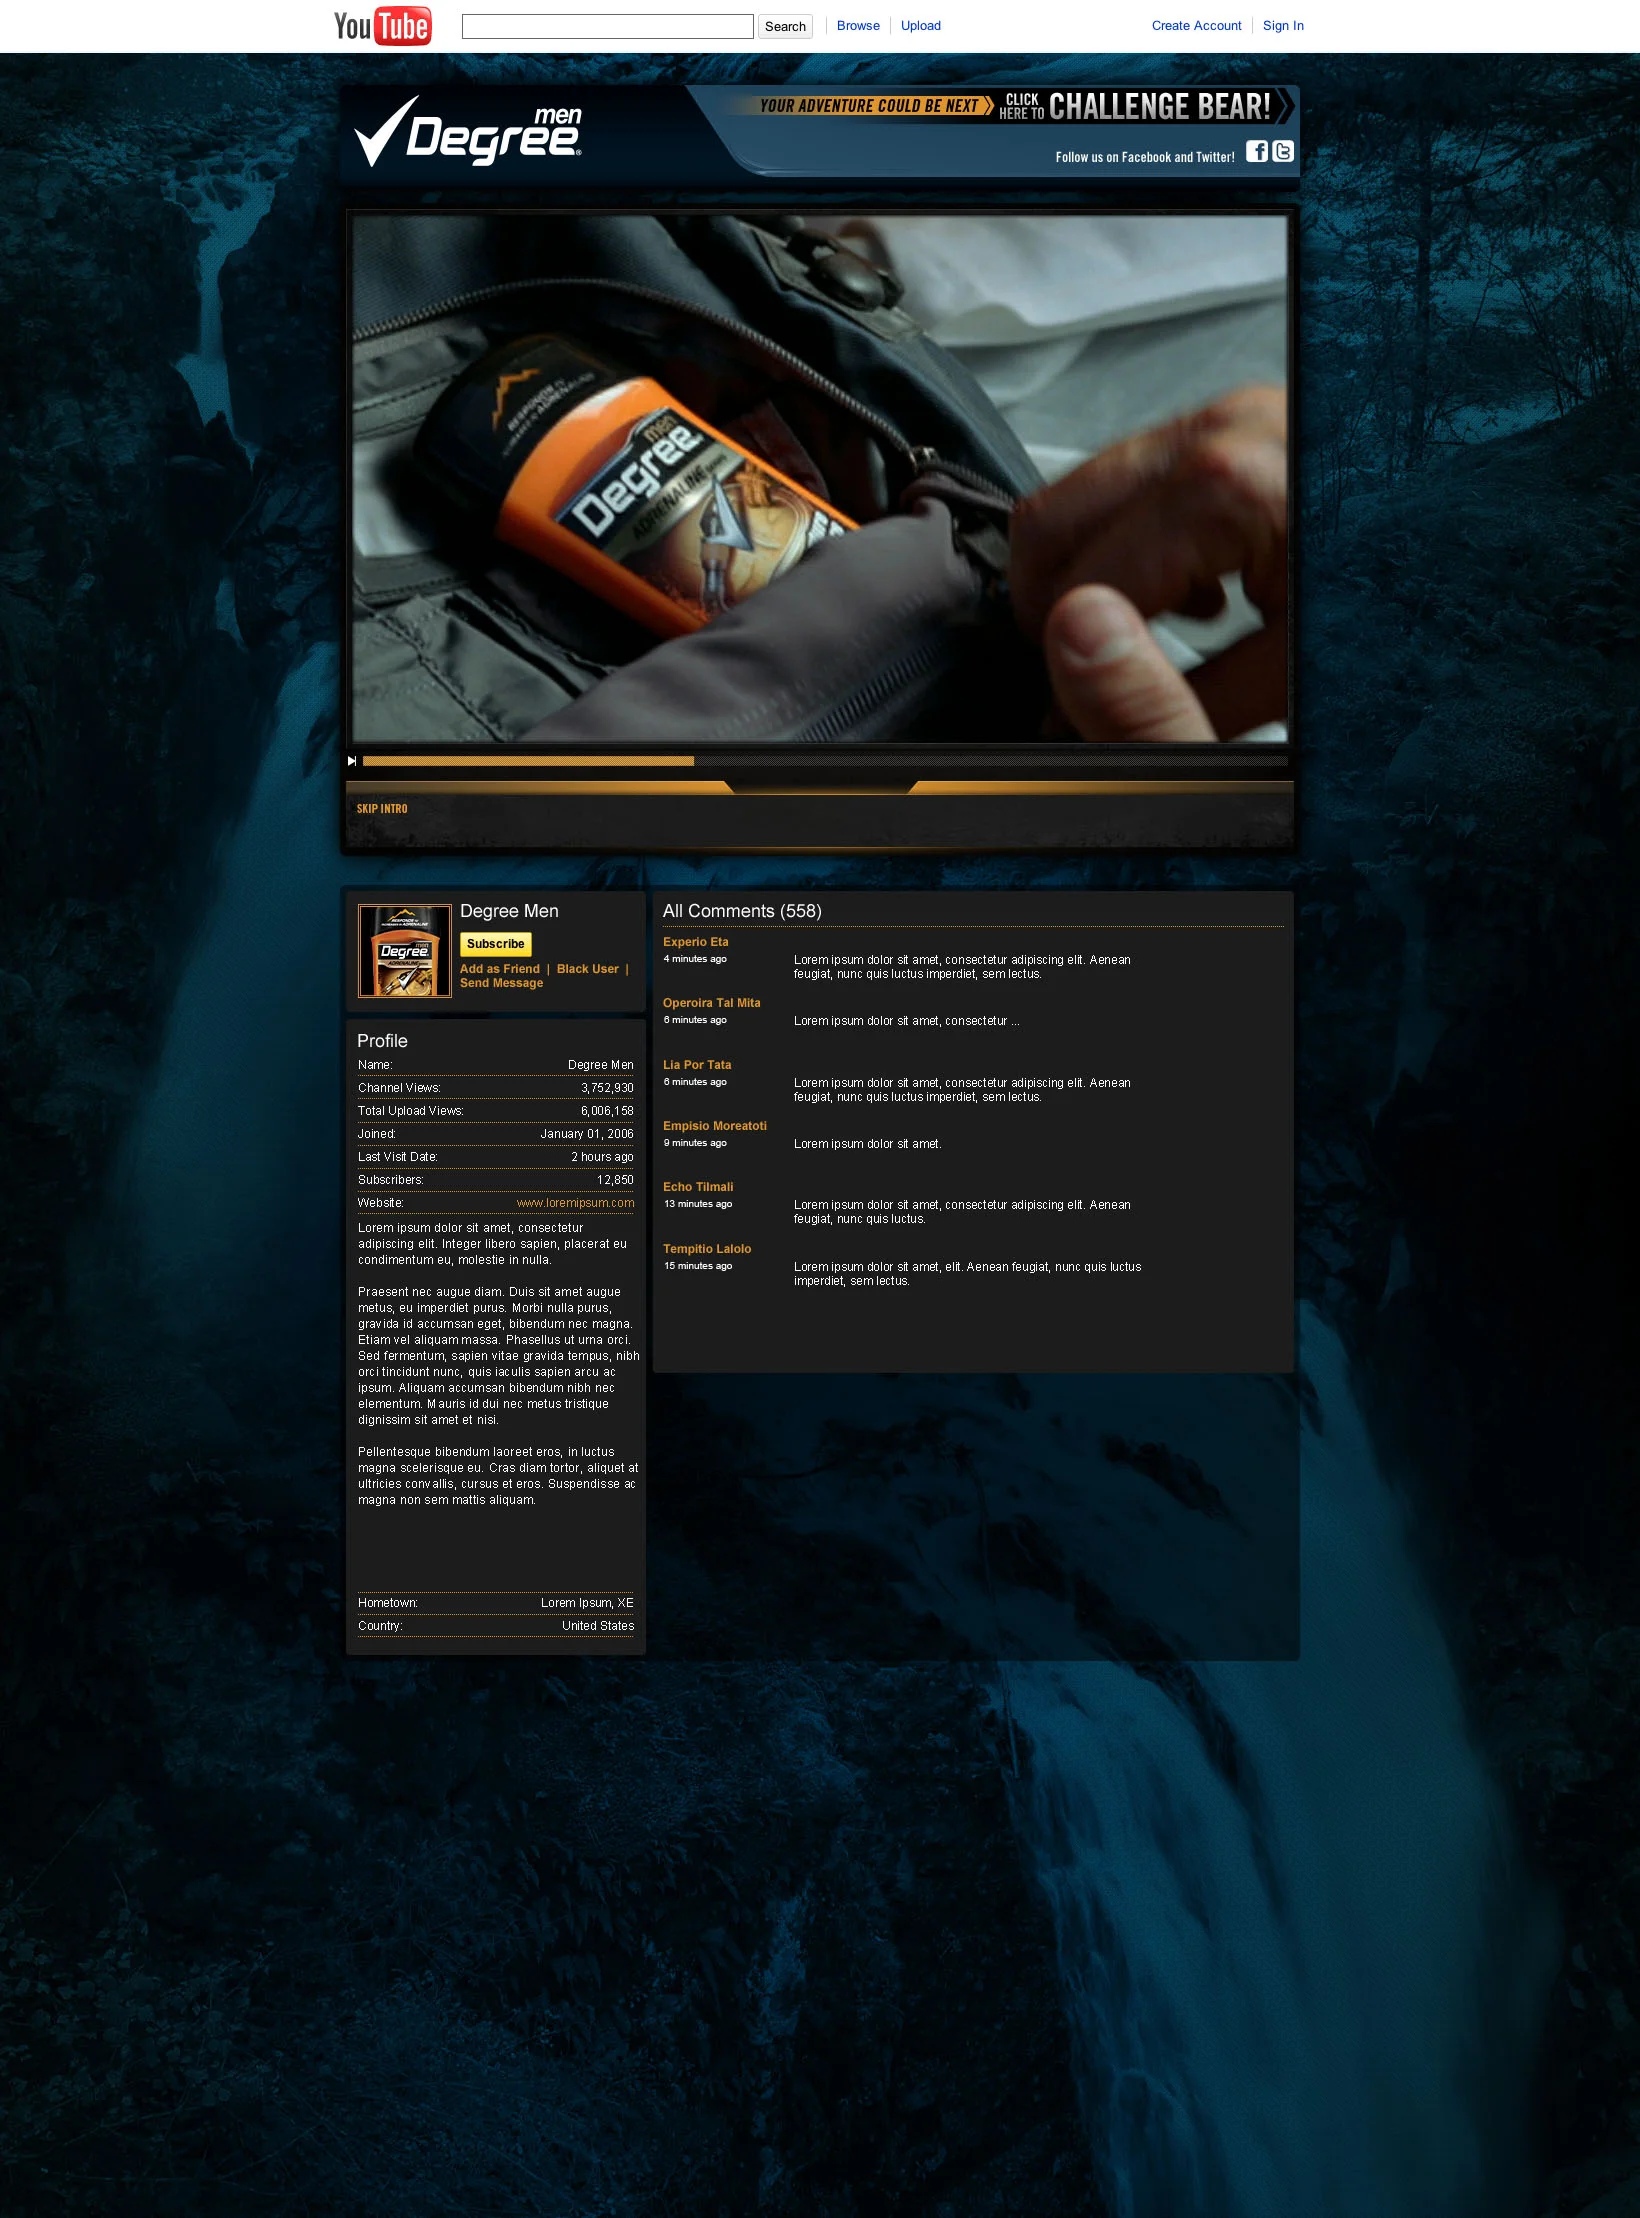This screenshot has height=2218, width=1640.
Task: Click the Degree Men channel title
Action: click(509, 911)
